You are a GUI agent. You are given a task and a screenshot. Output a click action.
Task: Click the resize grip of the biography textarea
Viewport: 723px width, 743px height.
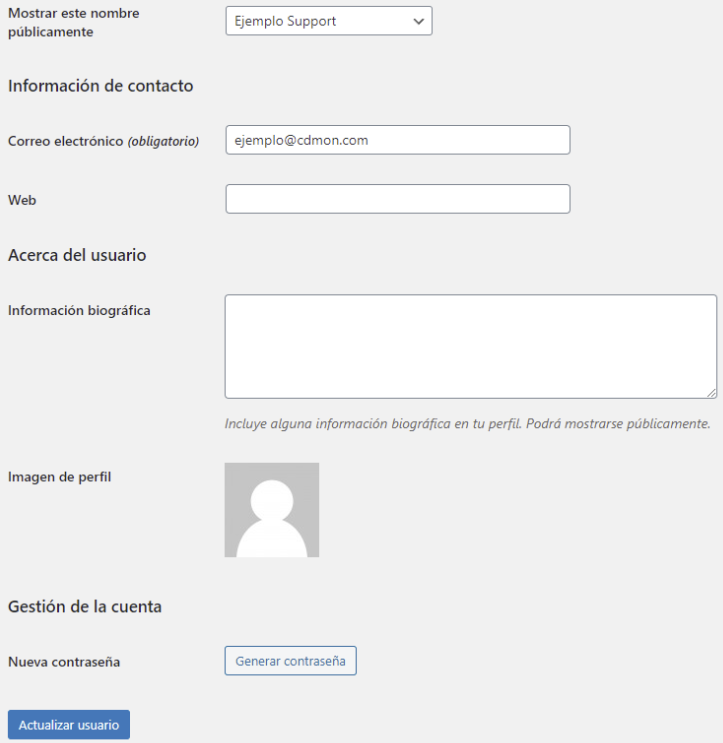[x=712, y=393]
